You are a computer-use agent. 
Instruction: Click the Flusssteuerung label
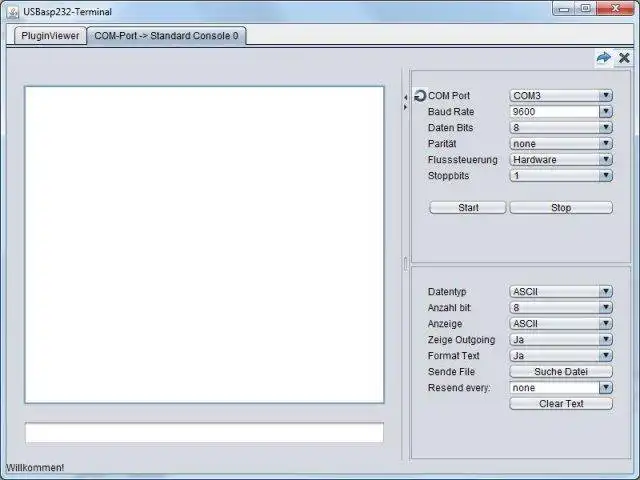coord(462,160)
